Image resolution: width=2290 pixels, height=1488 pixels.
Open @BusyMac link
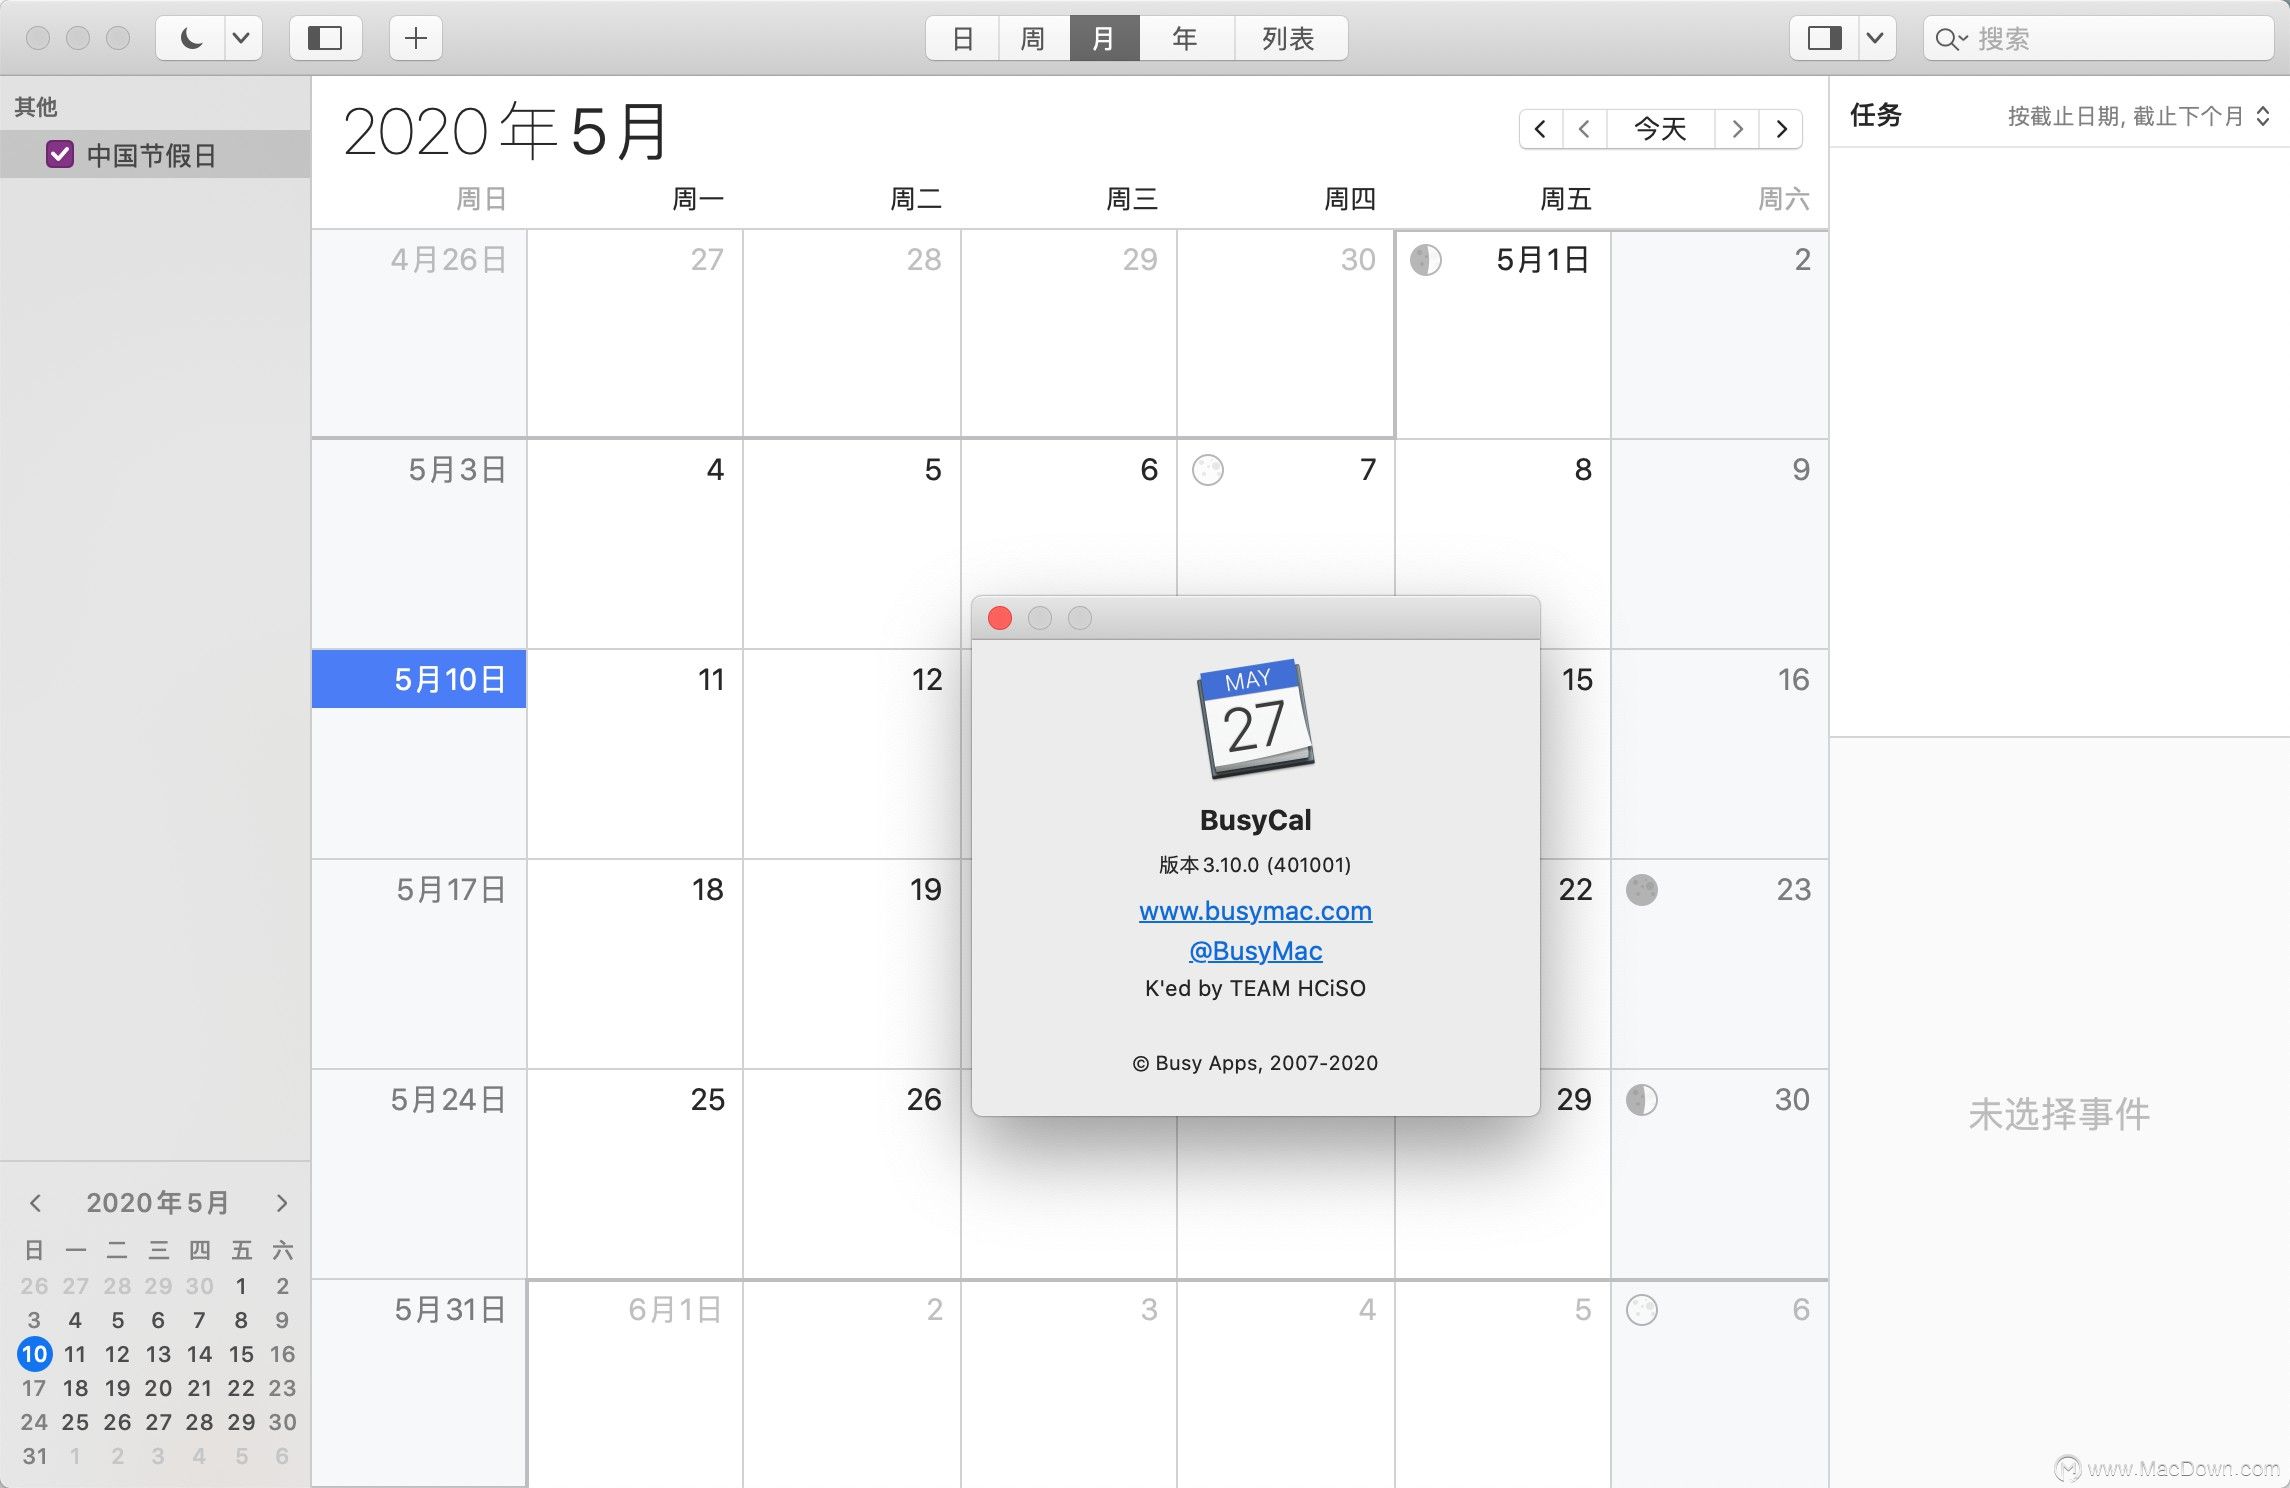(x=1255, y=951)
